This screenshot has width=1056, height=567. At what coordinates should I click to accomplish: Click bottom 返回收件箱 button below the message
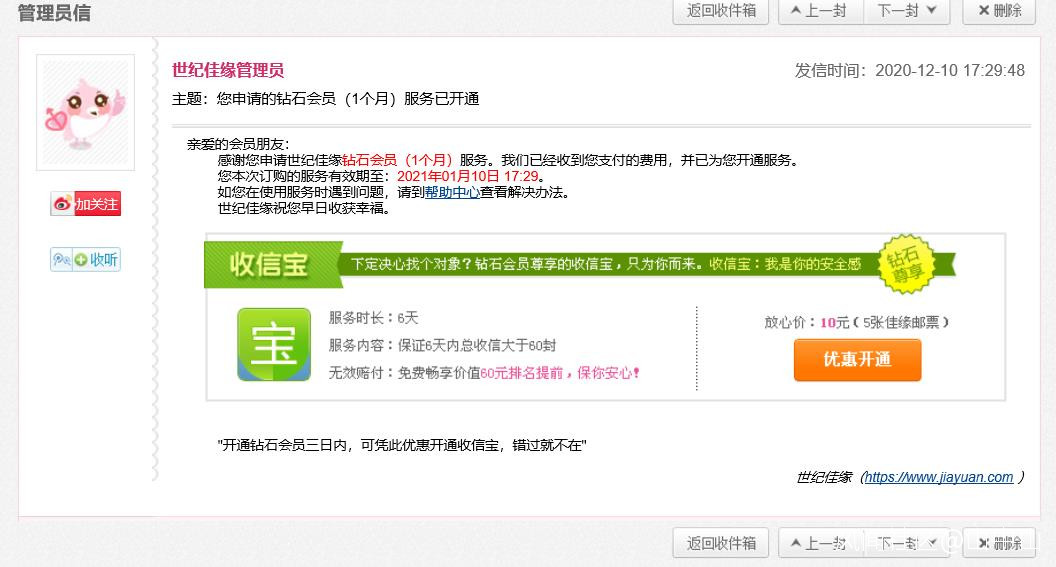(721, 543)
